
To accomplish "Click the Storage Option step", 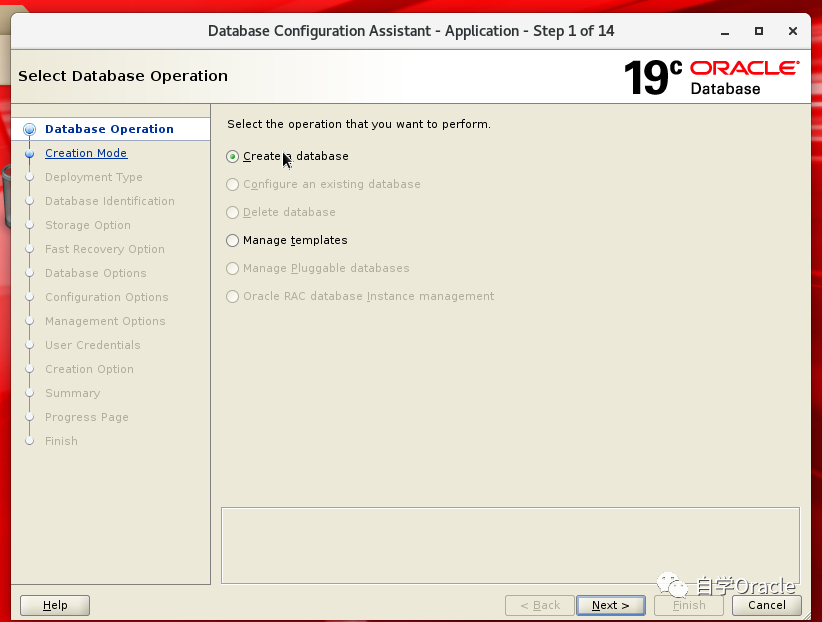I will [x=88, y=226].
